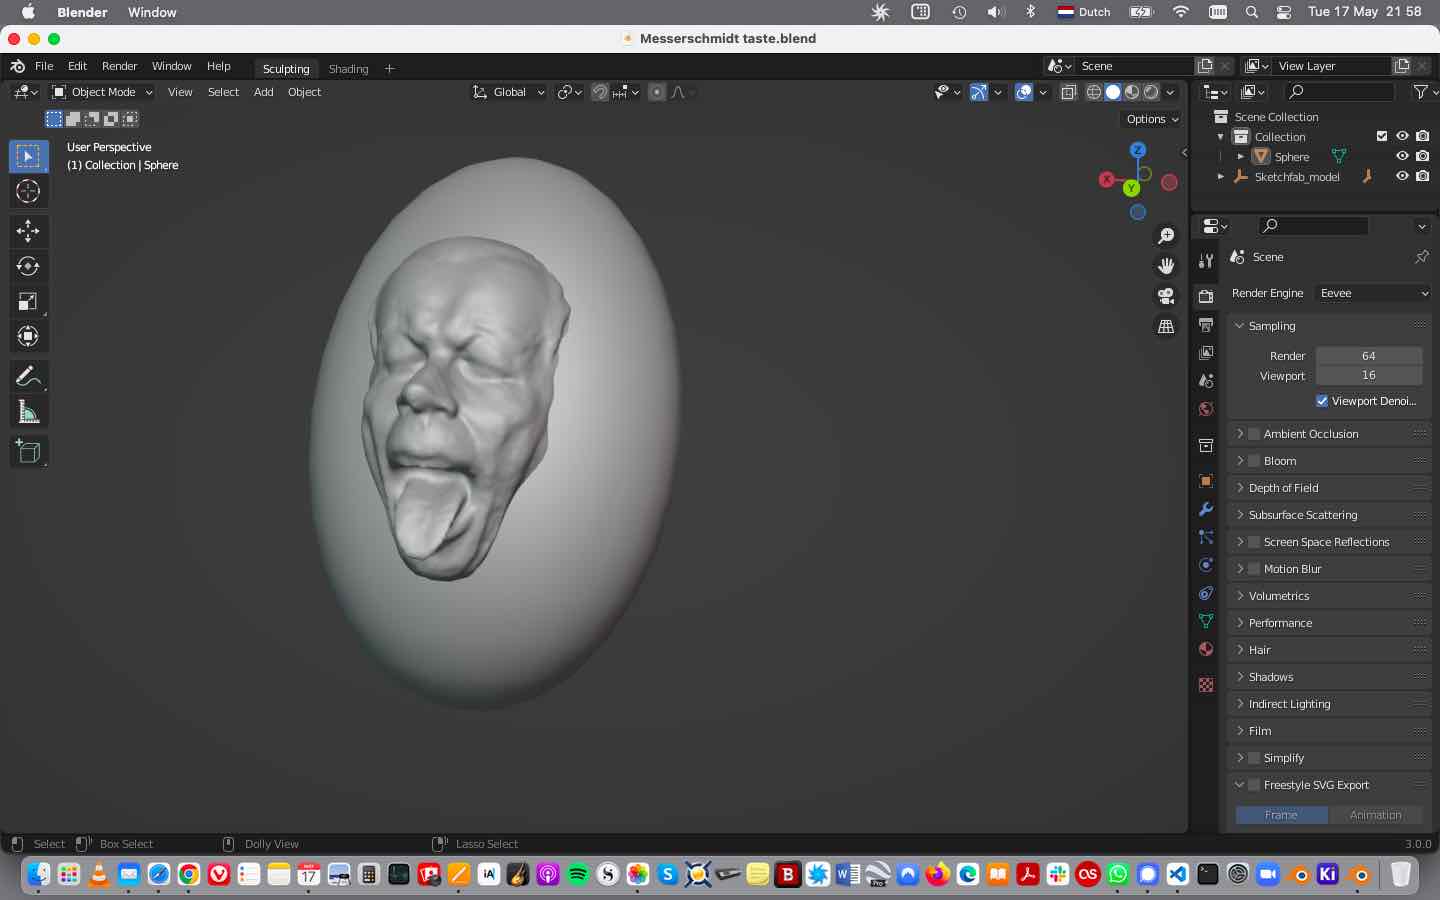This screenshot has height=900, width=1440.
Task: Click the Render samples field 64
Action: pos(1368,356)
